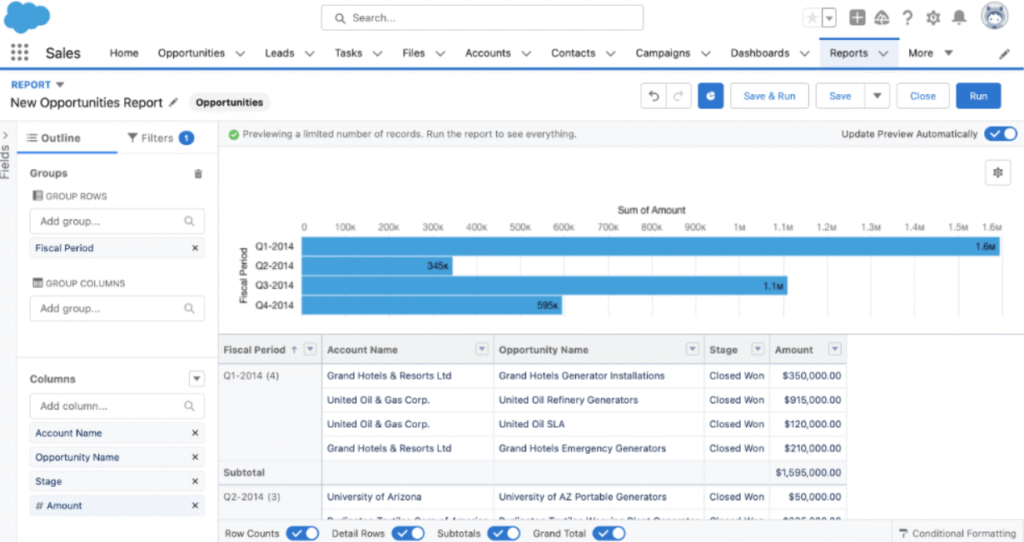Click the Redo arrow button
Screen dimensions: 1024x542
point(679,96)
